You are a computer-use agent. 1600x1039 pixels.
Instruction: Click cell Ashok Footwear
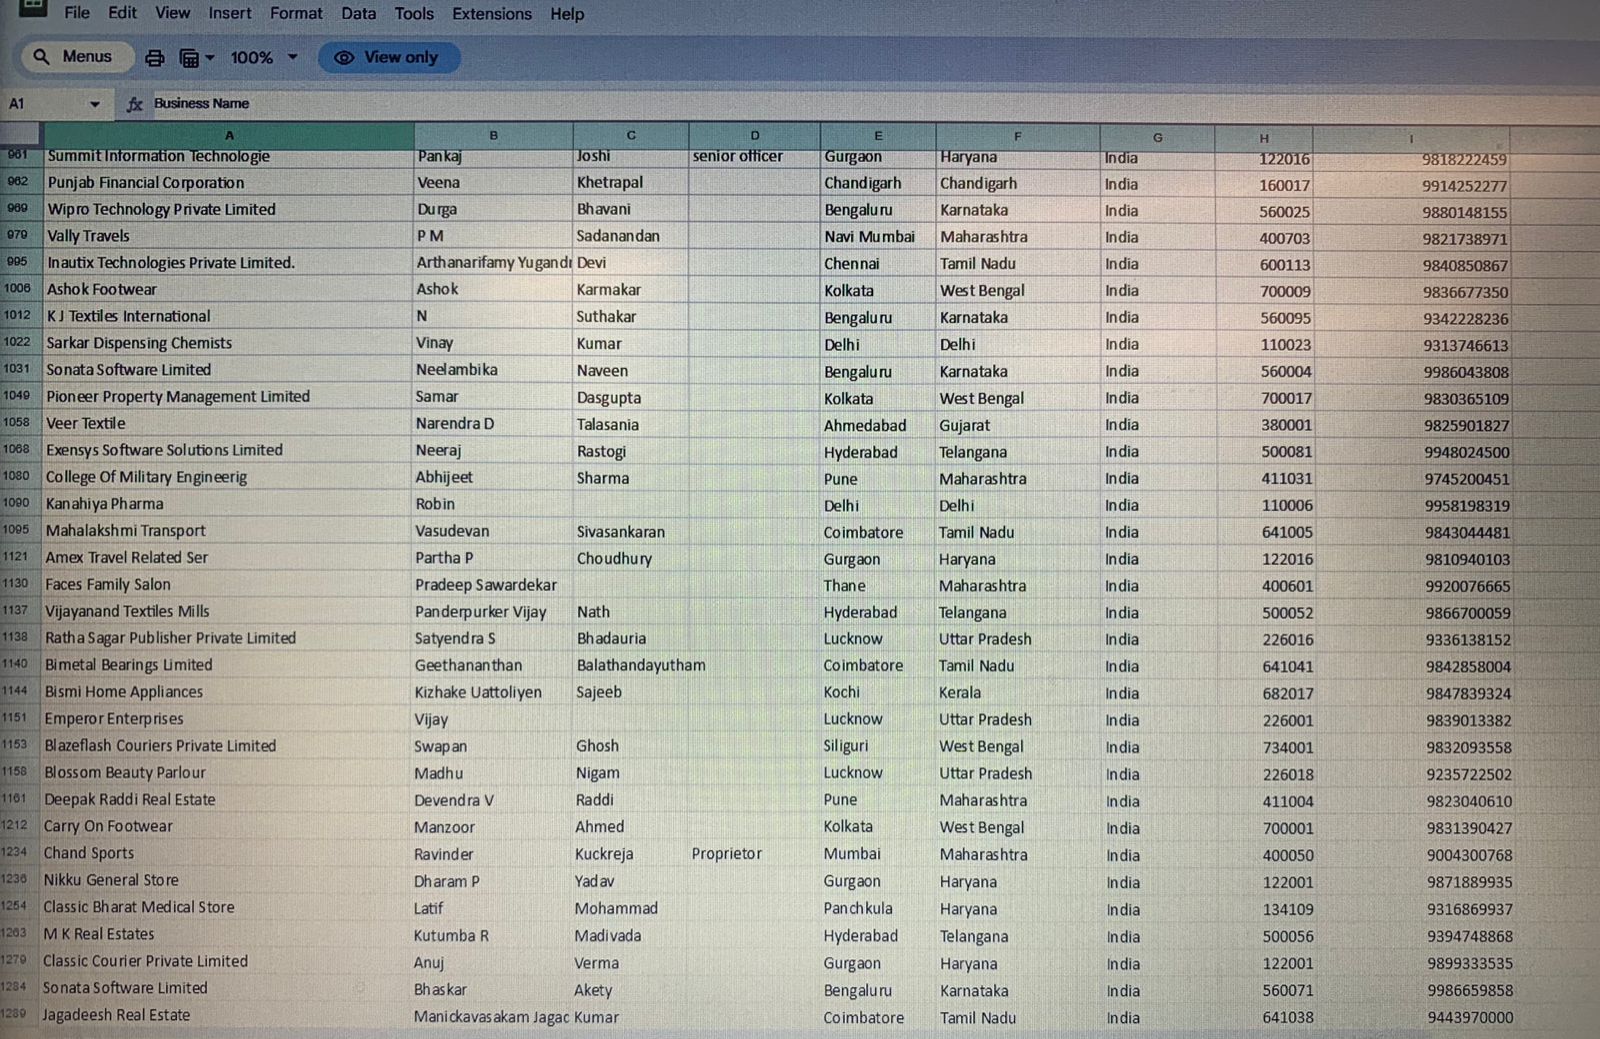click(102, 289)
